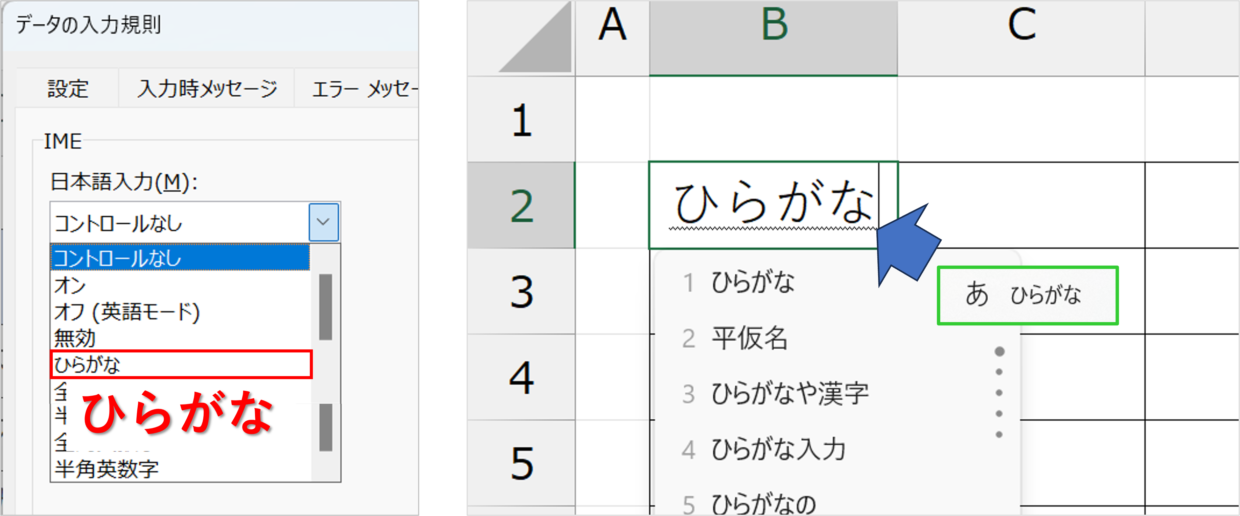Open the エラー メッセージ tab
The image size is (1240, 516).
[357, 89]
